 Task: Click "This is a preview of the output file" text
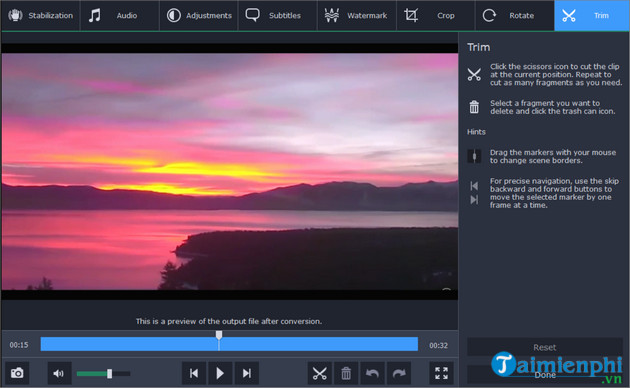point(229,321)
